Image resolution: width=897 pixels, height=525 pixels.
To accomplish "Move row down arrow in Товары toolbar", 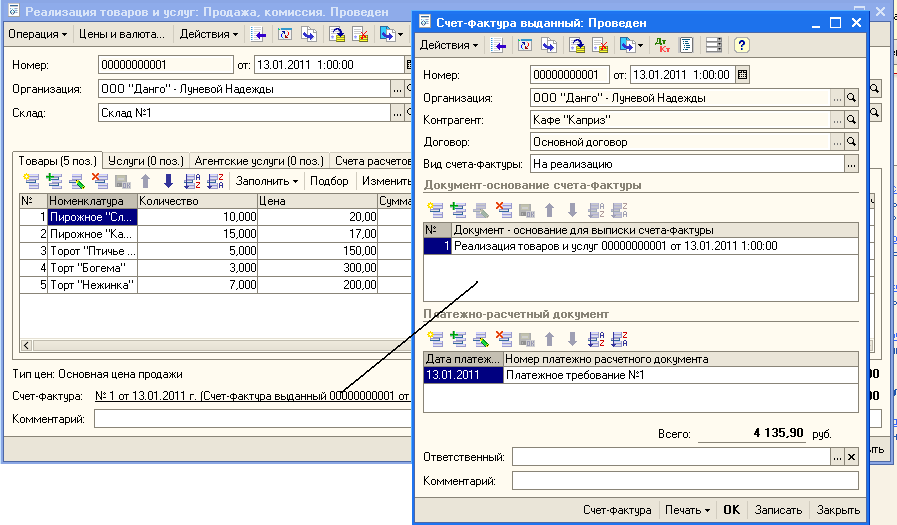I will 168,181.
